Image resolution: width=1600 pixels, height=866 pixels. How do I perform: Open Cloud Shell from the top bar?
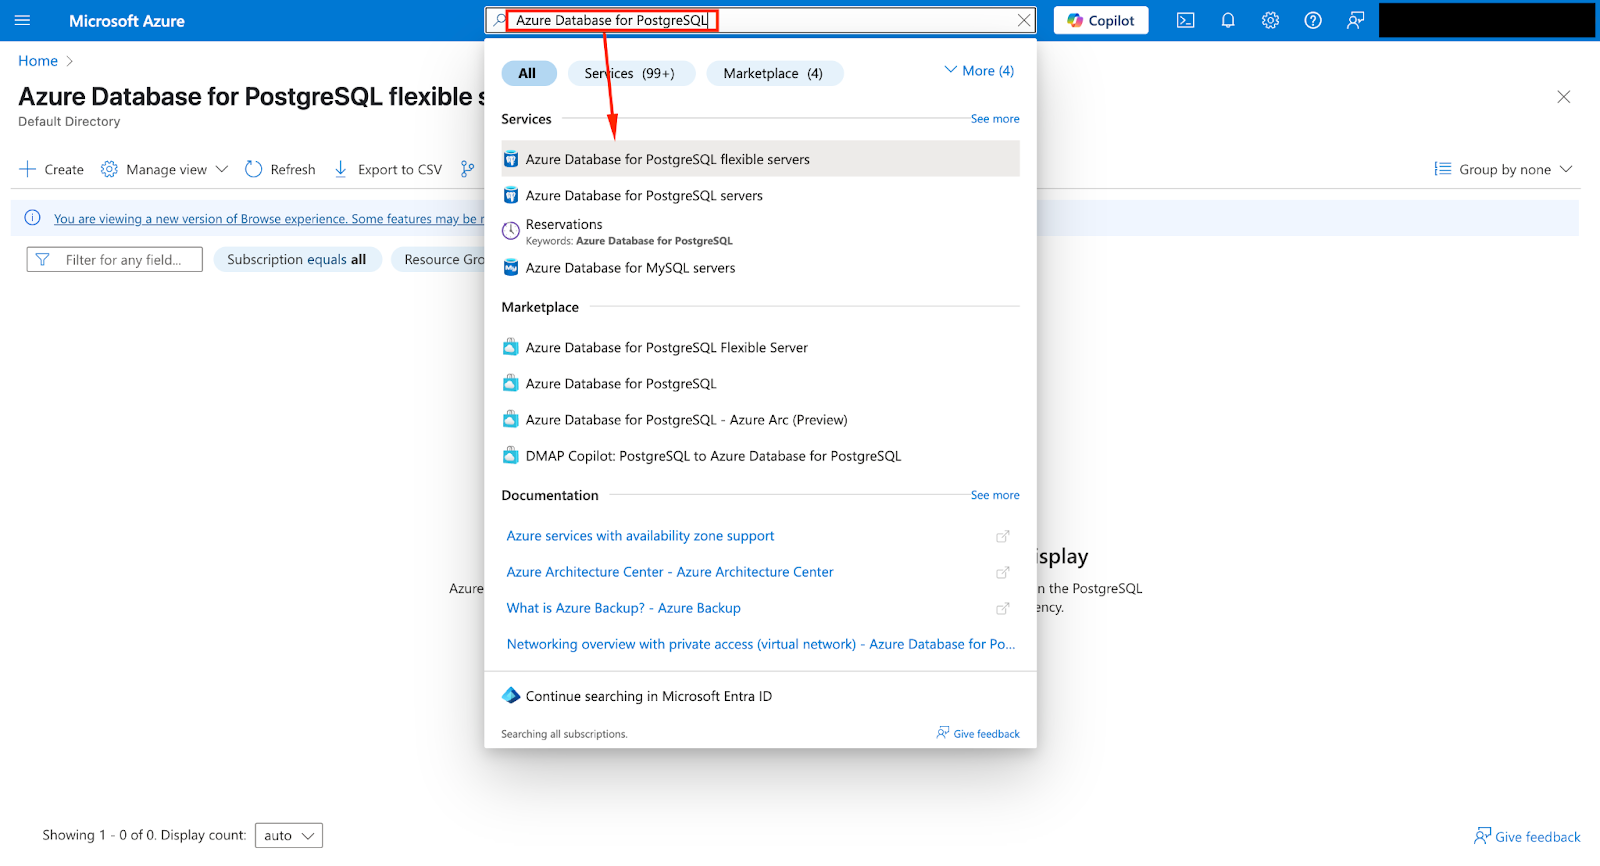tap(1185, 20)
